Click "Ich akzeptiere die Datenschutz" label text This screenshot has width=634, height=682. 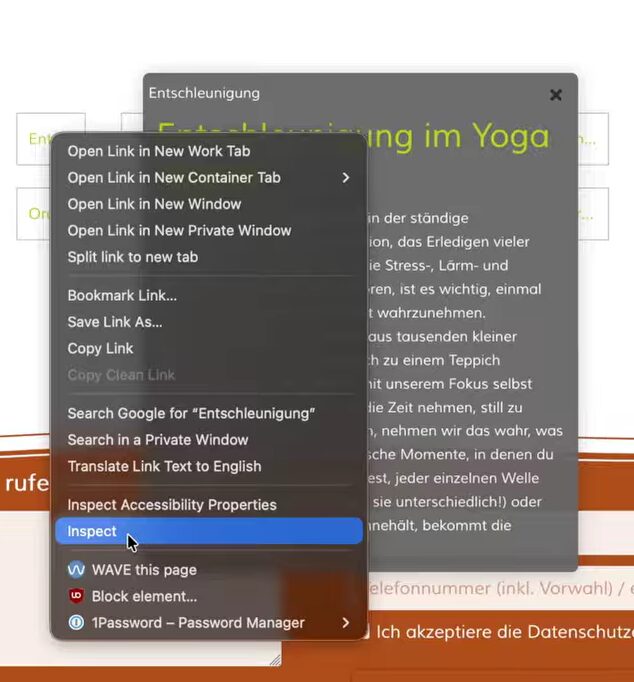point(505,632)
